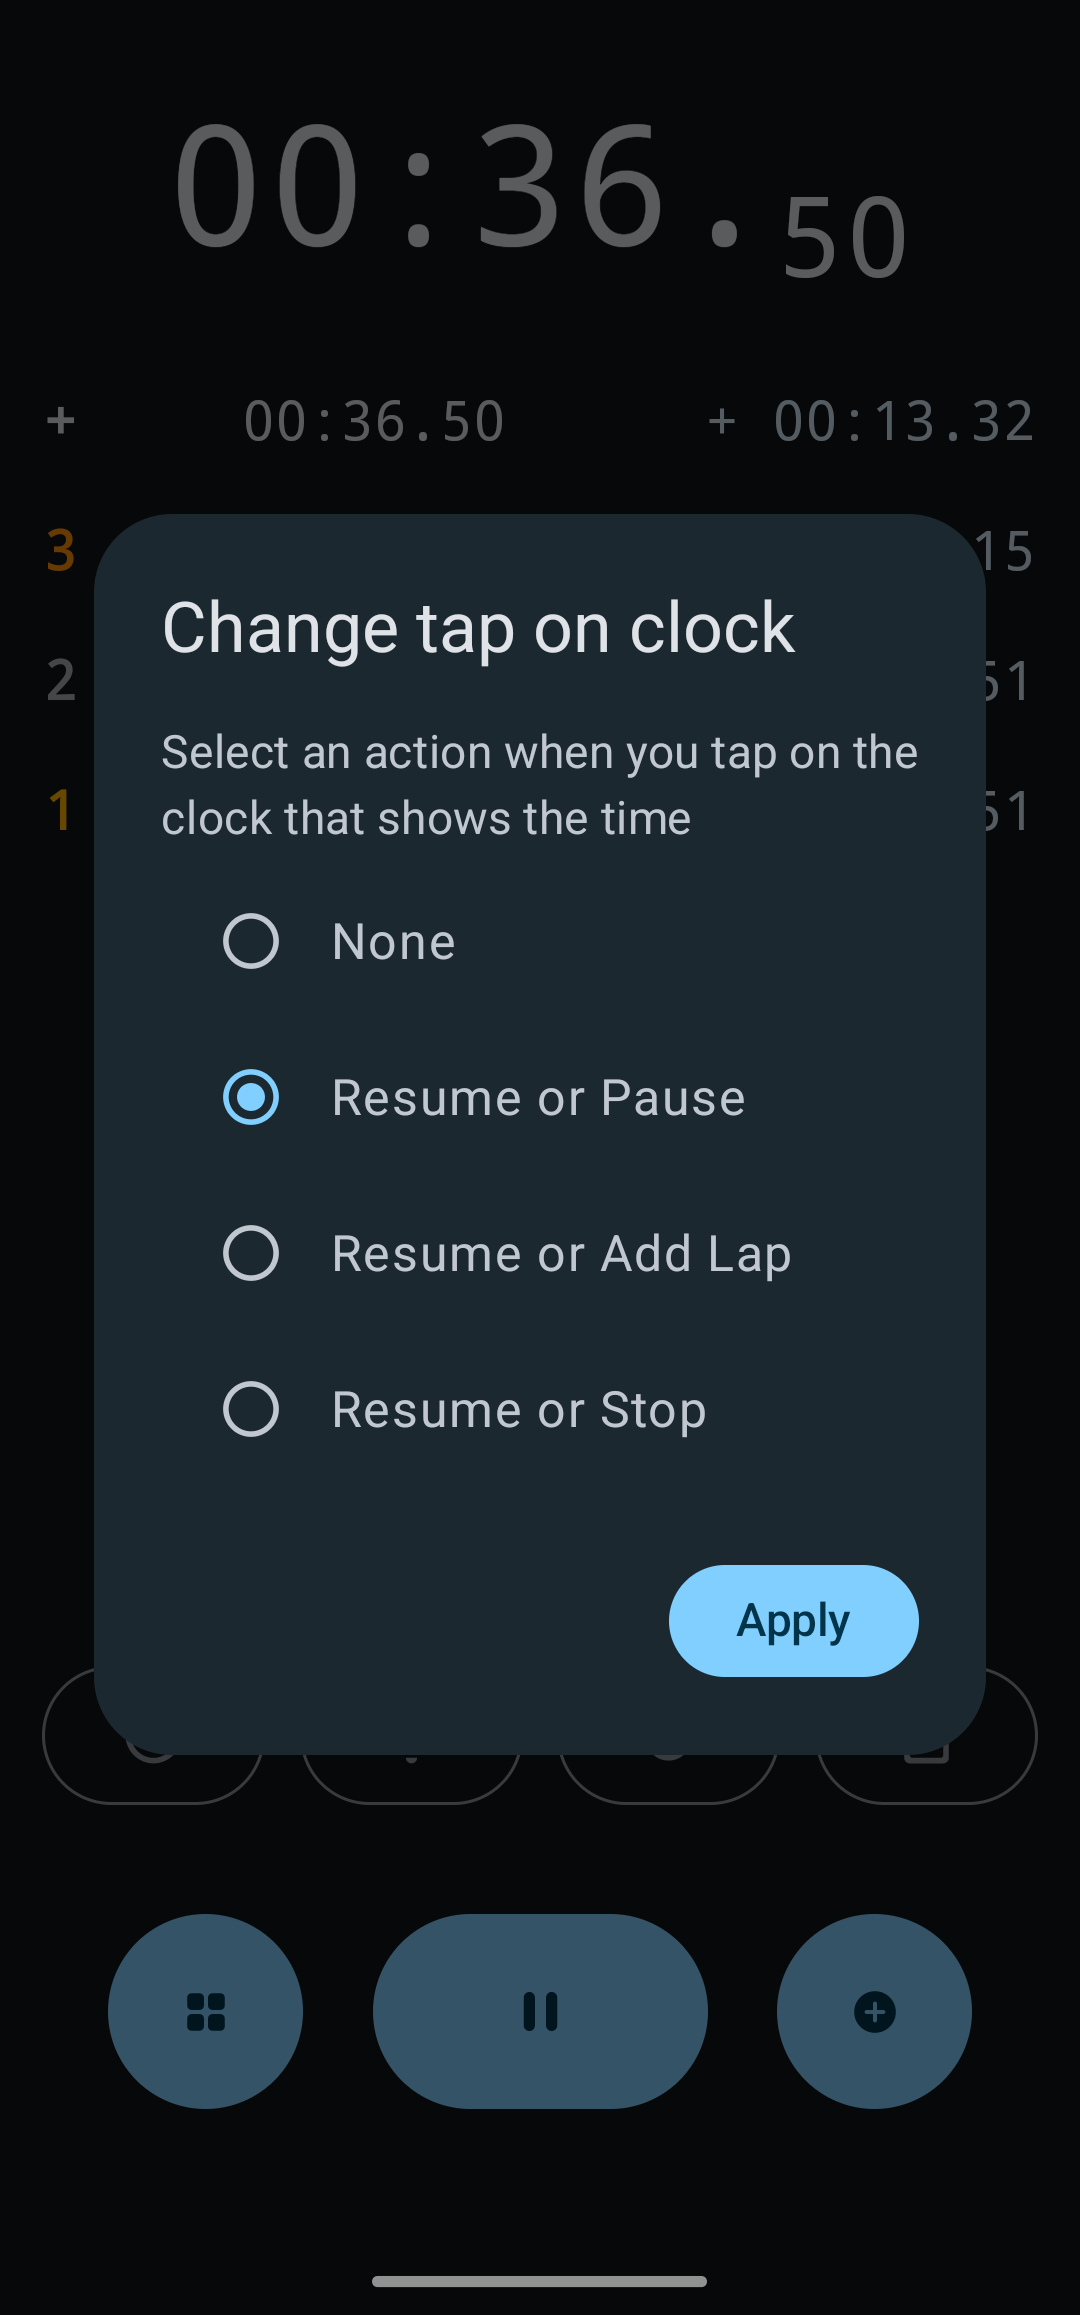Click the "Change tap on clock" dialog title
The height and width of the screenshot is (2315, 1080).
pyautogui.click(x=478, y=628)
